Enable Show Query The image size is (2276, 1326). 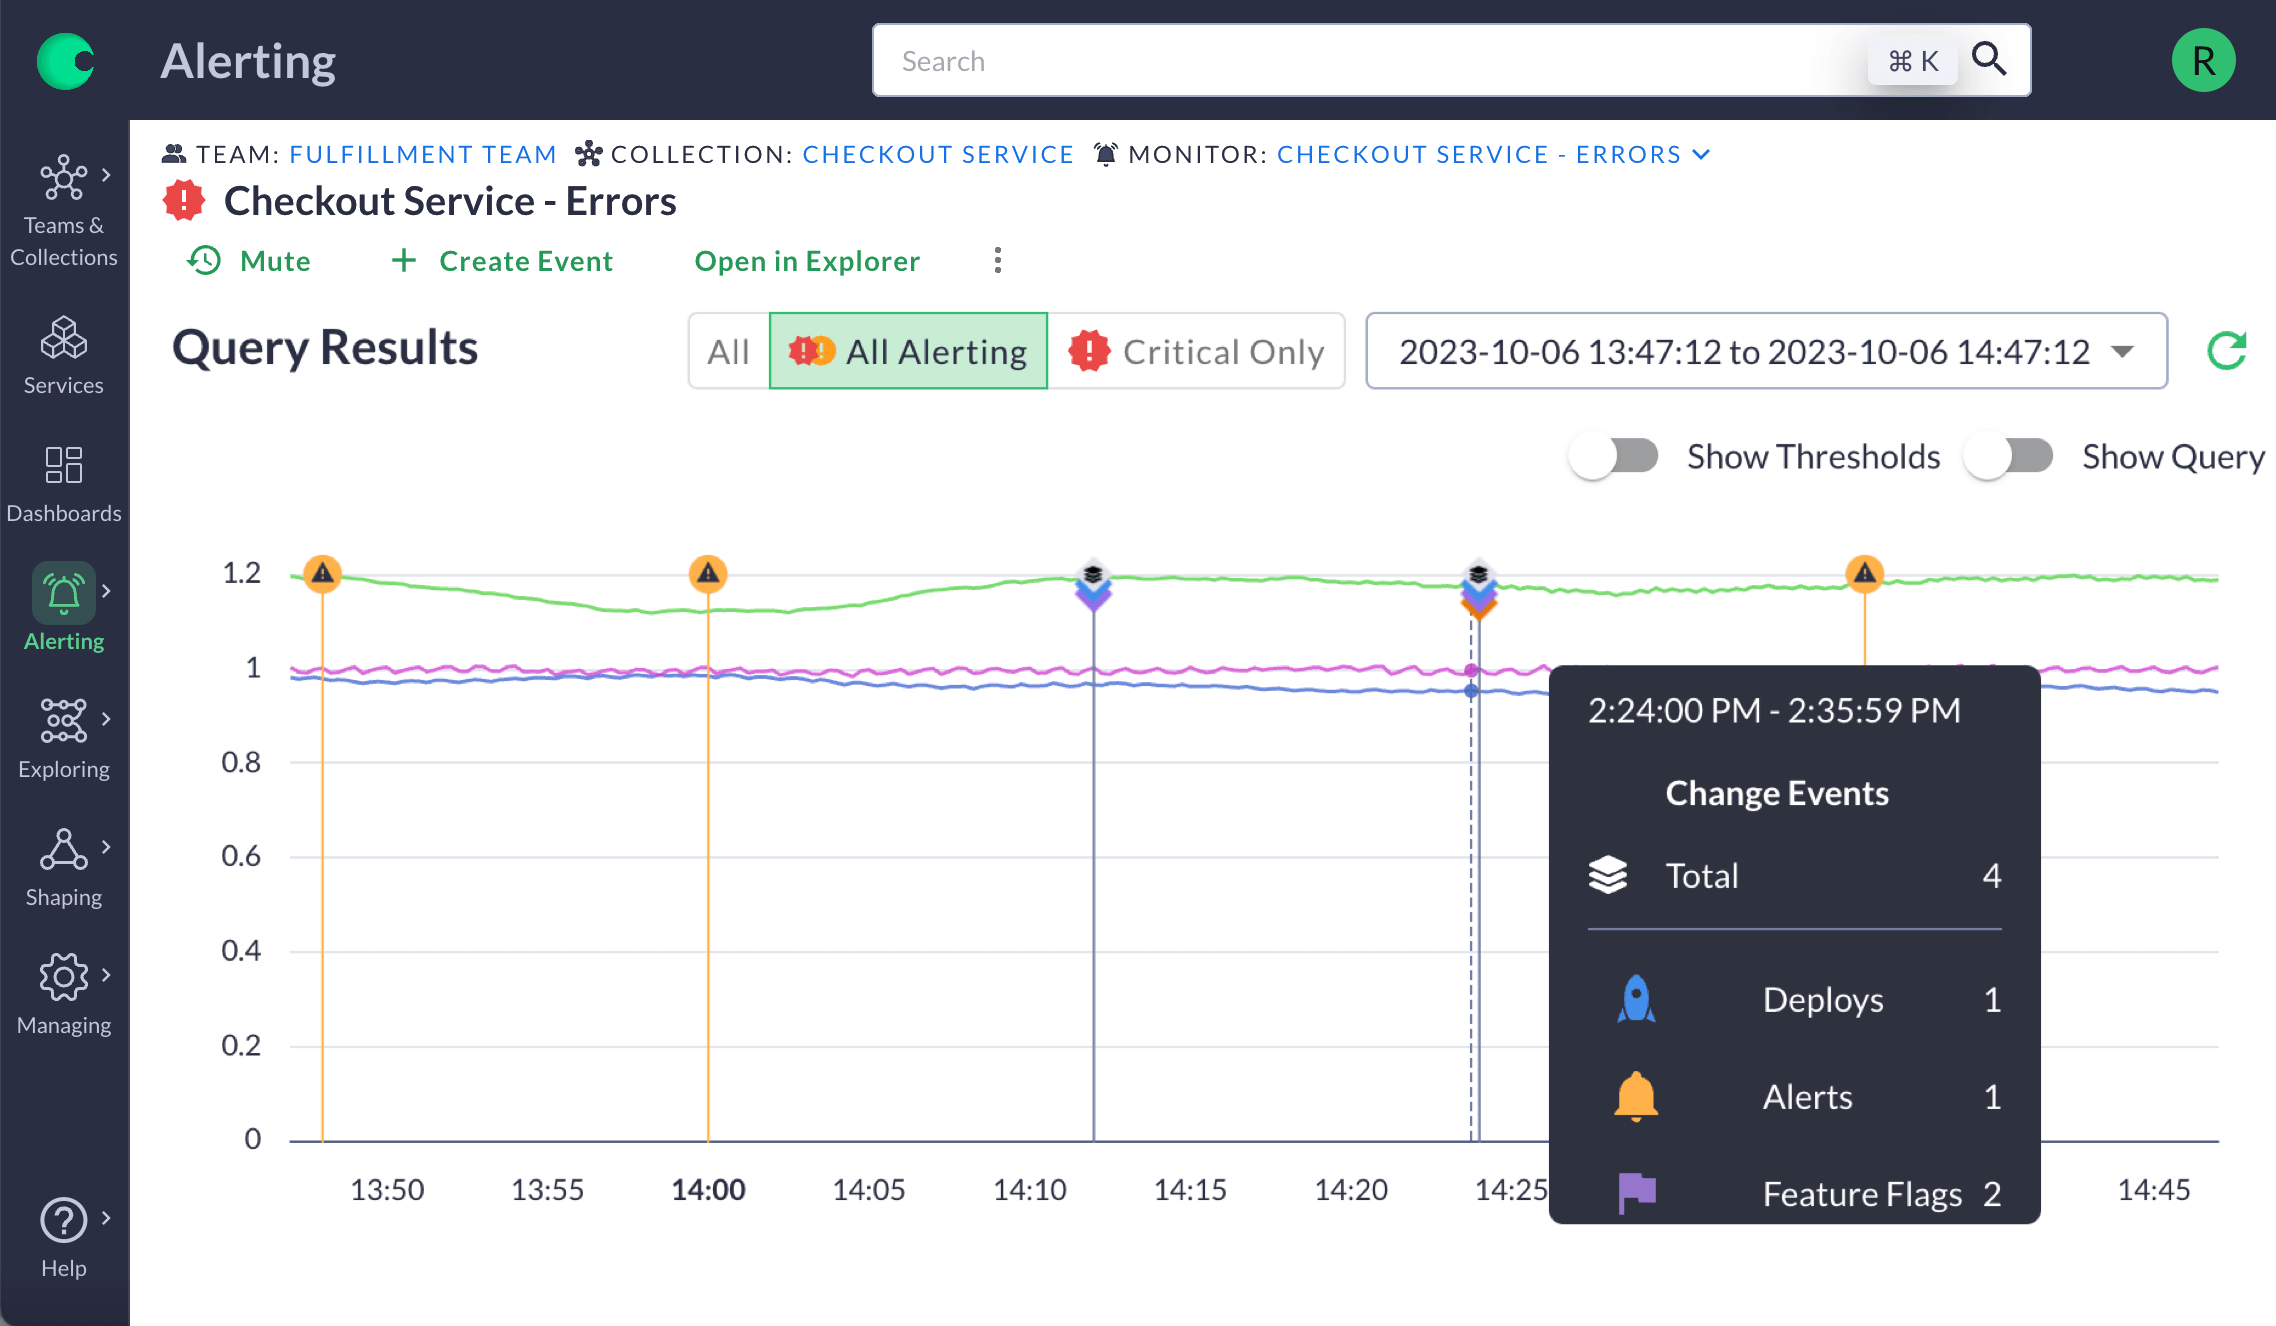2007,456
